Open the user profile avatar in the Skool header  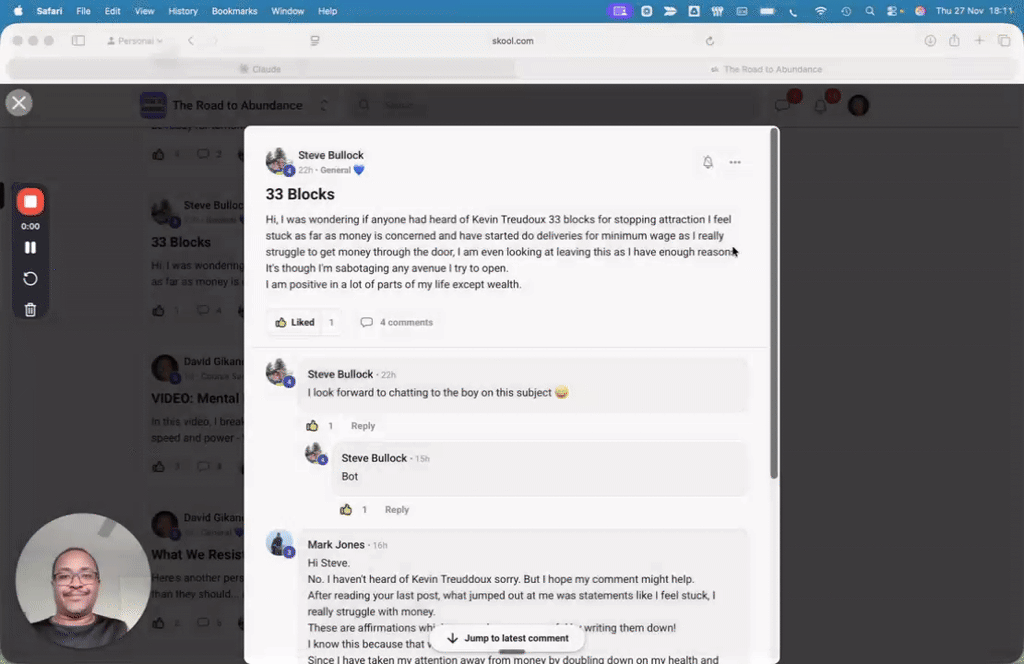858,105
